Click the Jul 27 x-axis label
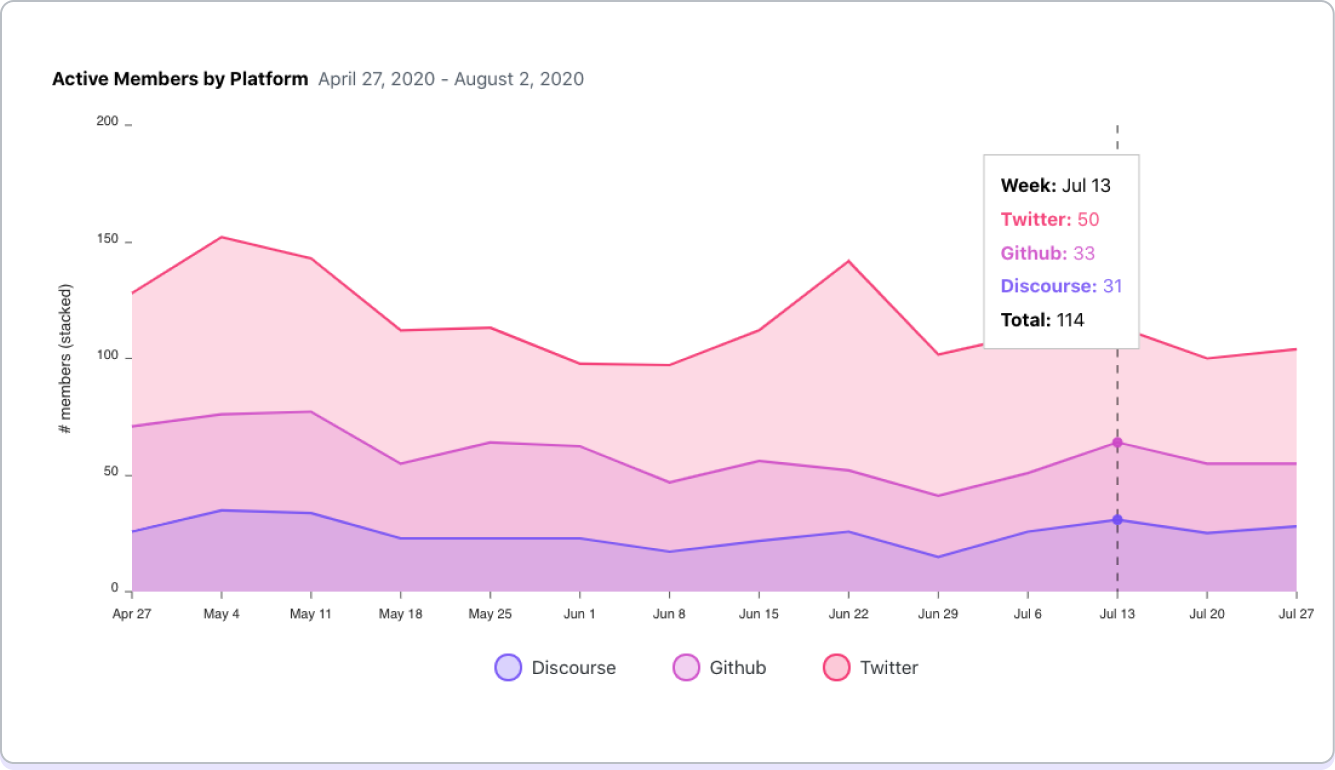Viewport: 1335px width, 770px height. click(x=1296, y=614)
